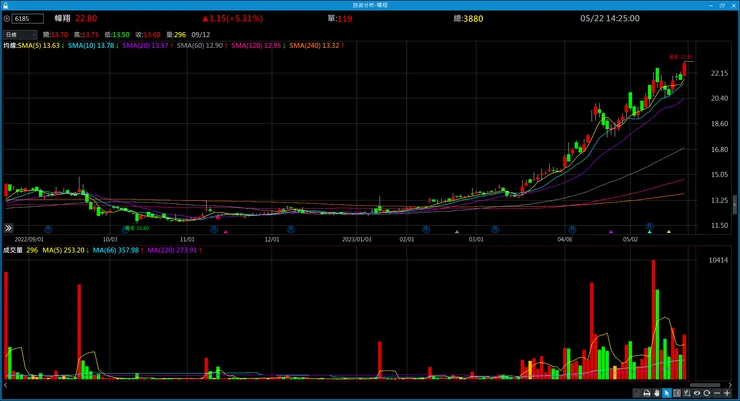Screen dimensions: 740x401
Task: Click the SMA(5) 13.63 indicator label
Action: click(x=41, y=46)
